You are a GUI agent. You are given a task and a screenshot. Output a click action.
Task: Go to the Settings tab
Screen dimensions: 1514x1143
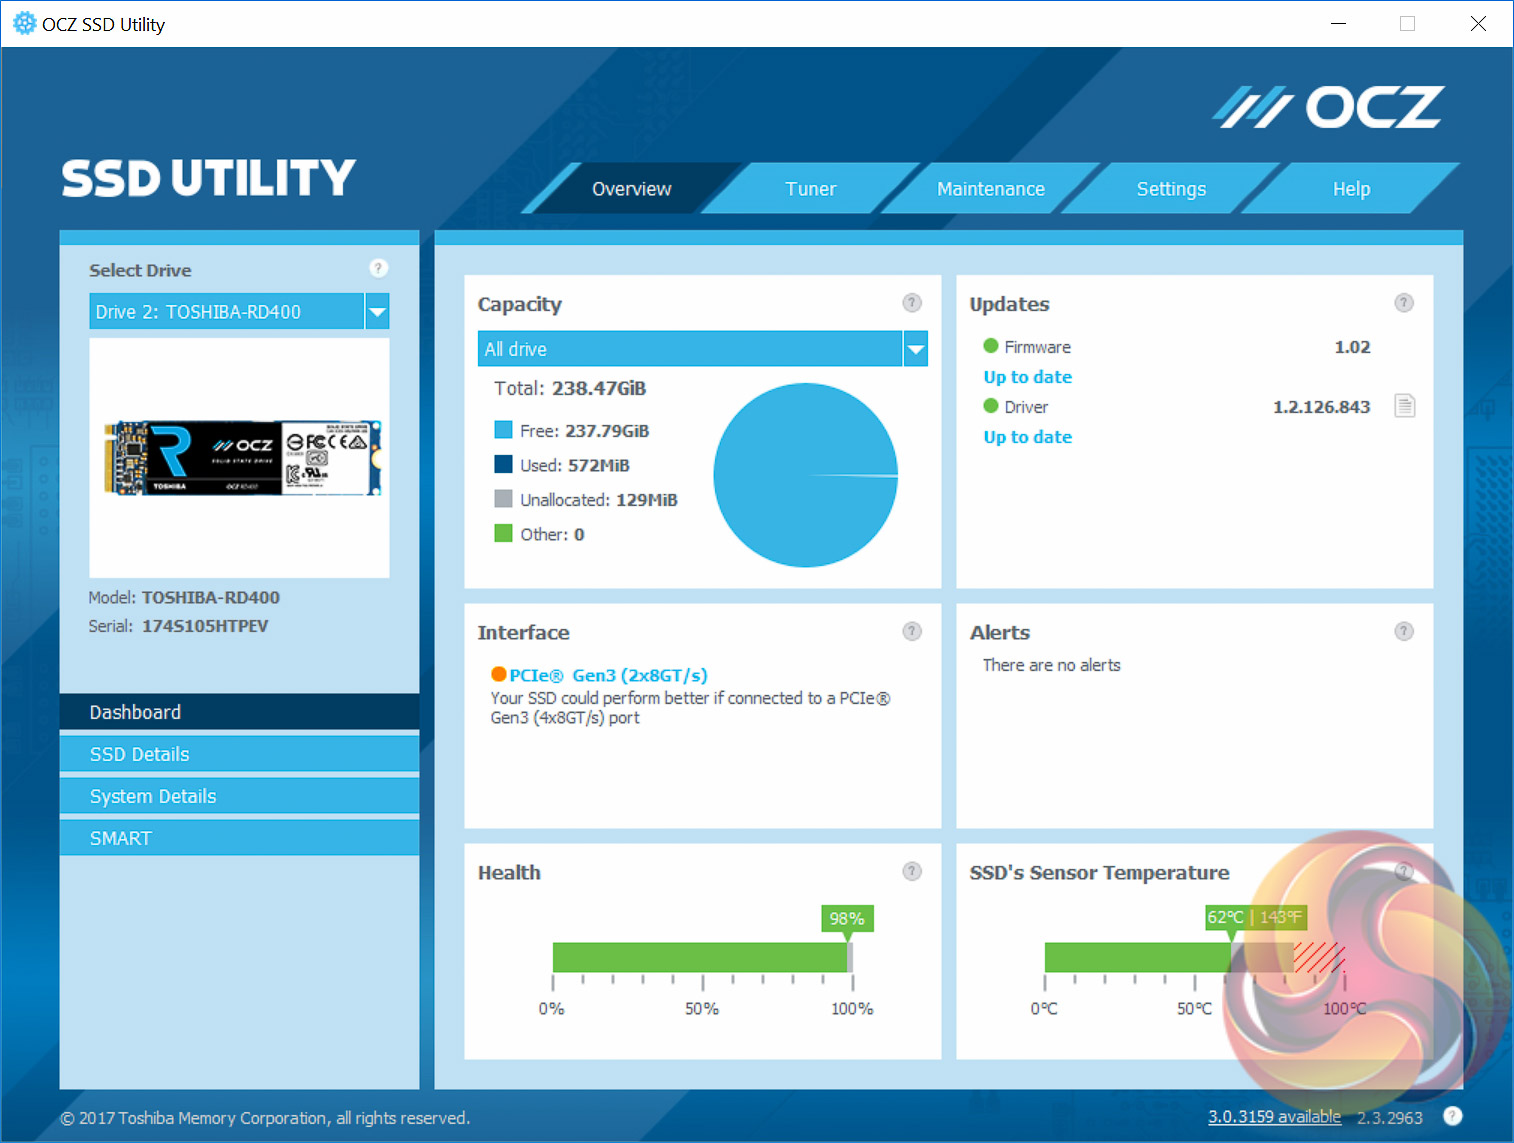1171,189
